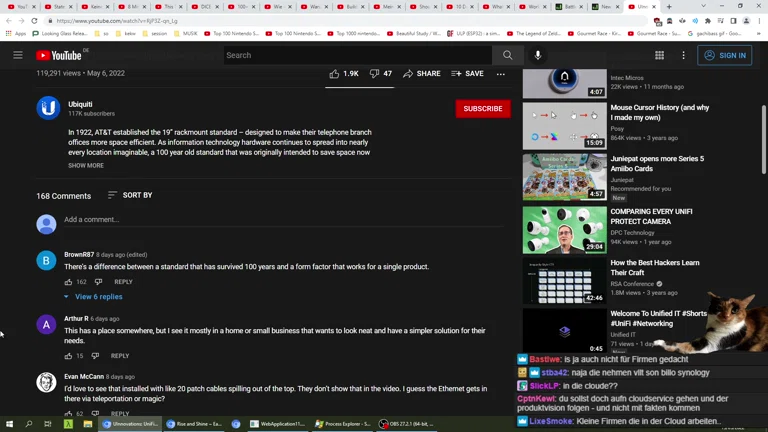Expand description with SHOW MORE
Screen dimensions: 768x432
(x=86, y=166)
